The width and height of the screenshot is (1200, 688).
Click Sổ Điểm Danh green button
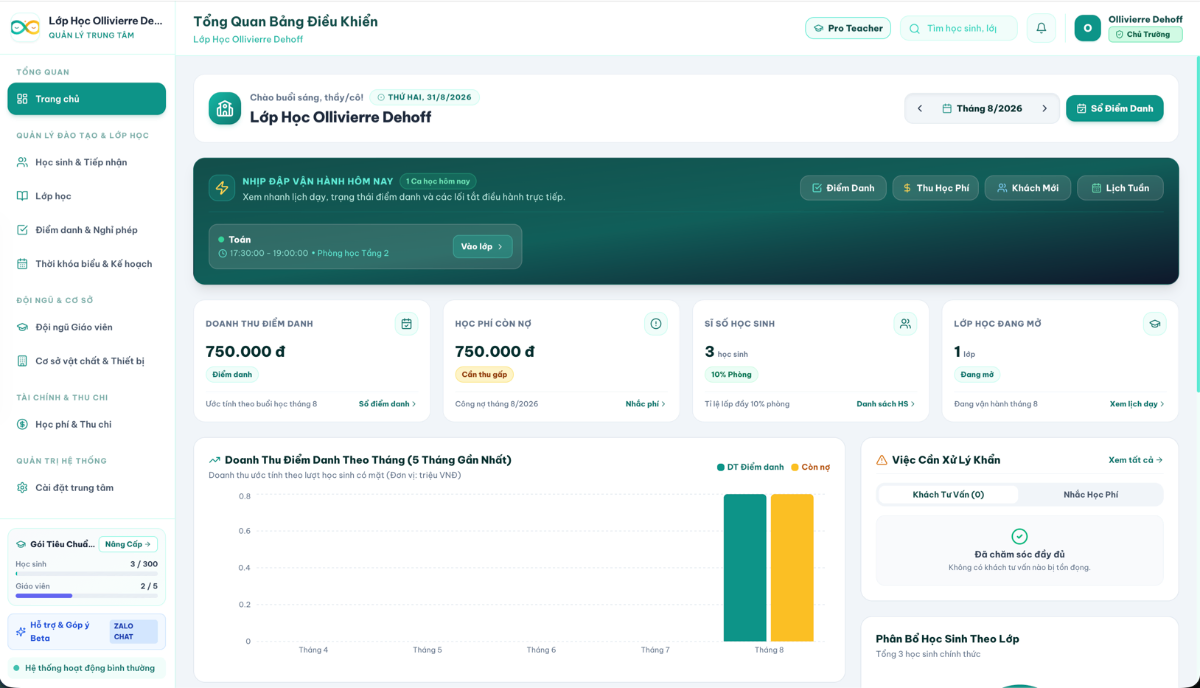pos(1115,108)
